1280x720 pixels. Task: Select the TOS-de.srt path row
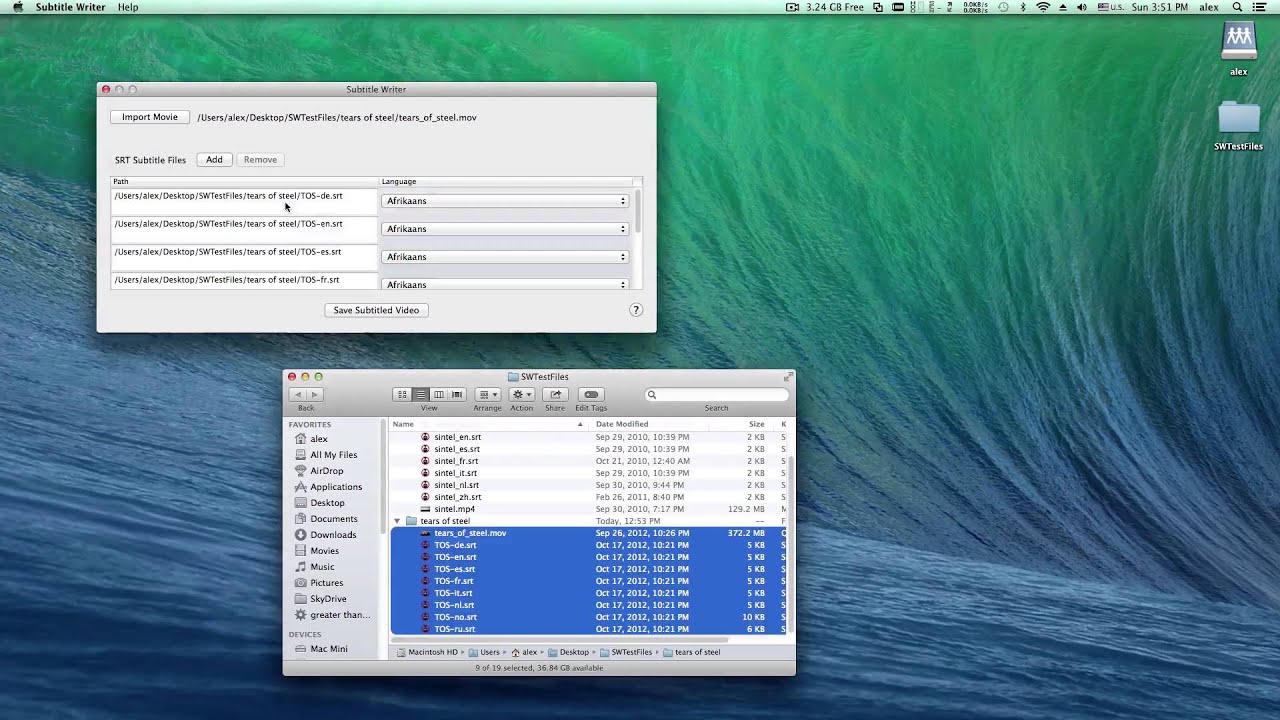click(244, 201)
